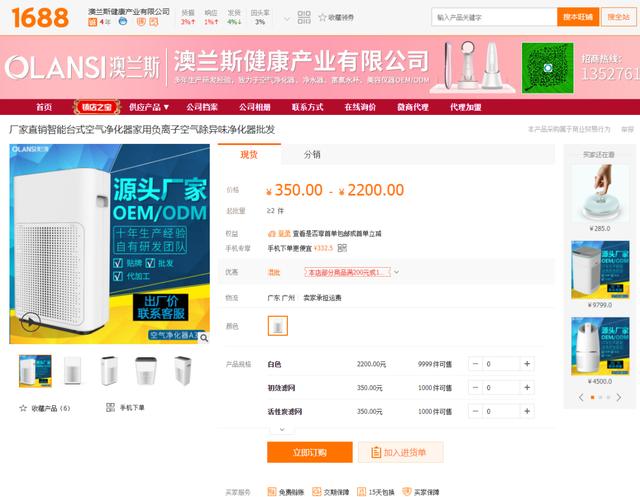Click the QR icon next to mobile price
The width and height of the screenshot is (640, 497).
coord(342,248)
